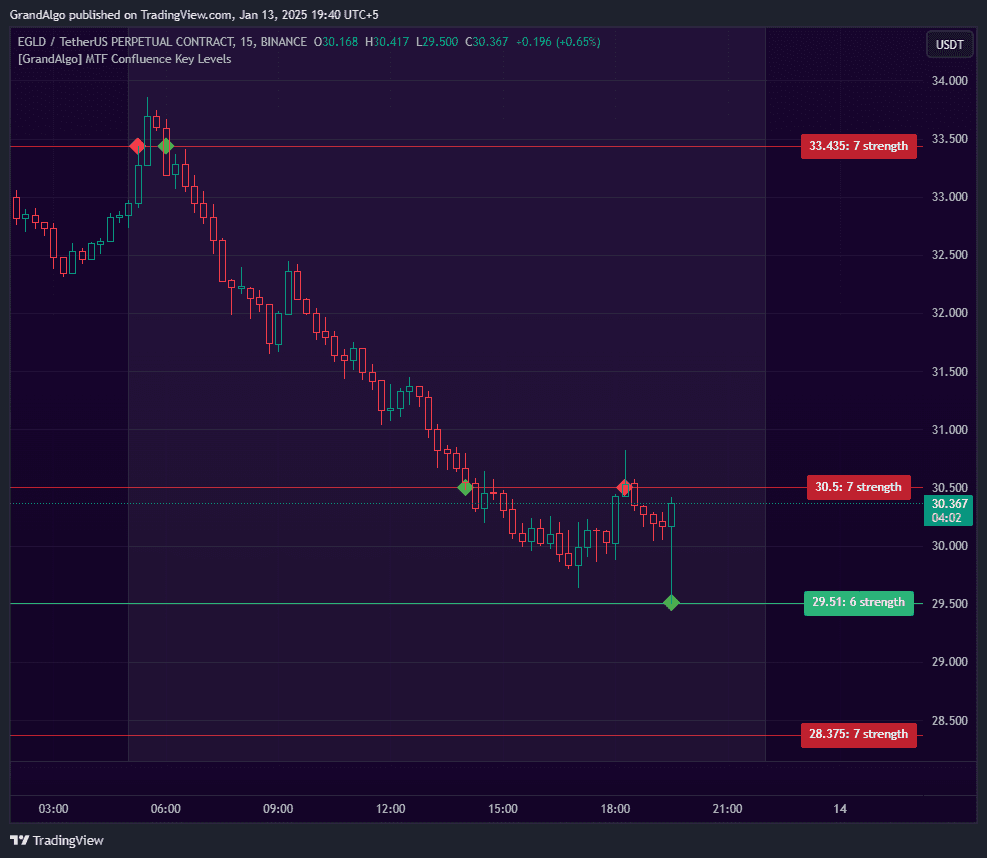
Task: Select the green diamond marker beside the red one at 33.435
Action: point(166,146)
